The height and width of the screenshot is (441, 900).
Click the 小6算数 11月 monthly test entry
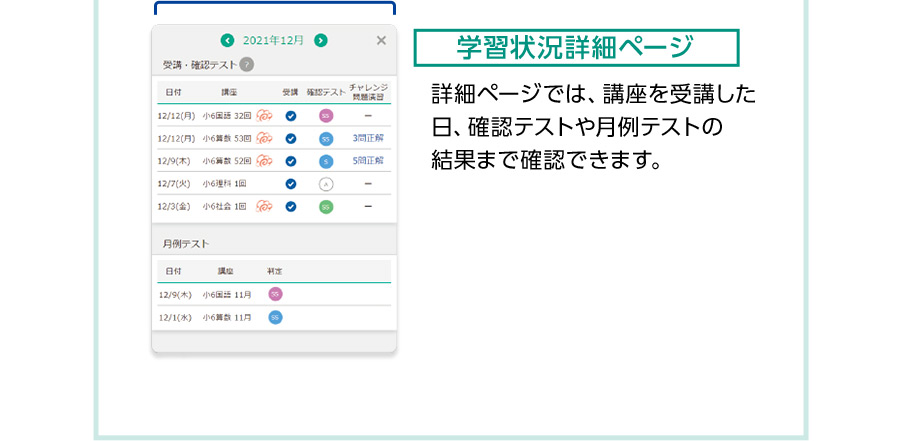[227, 318]
